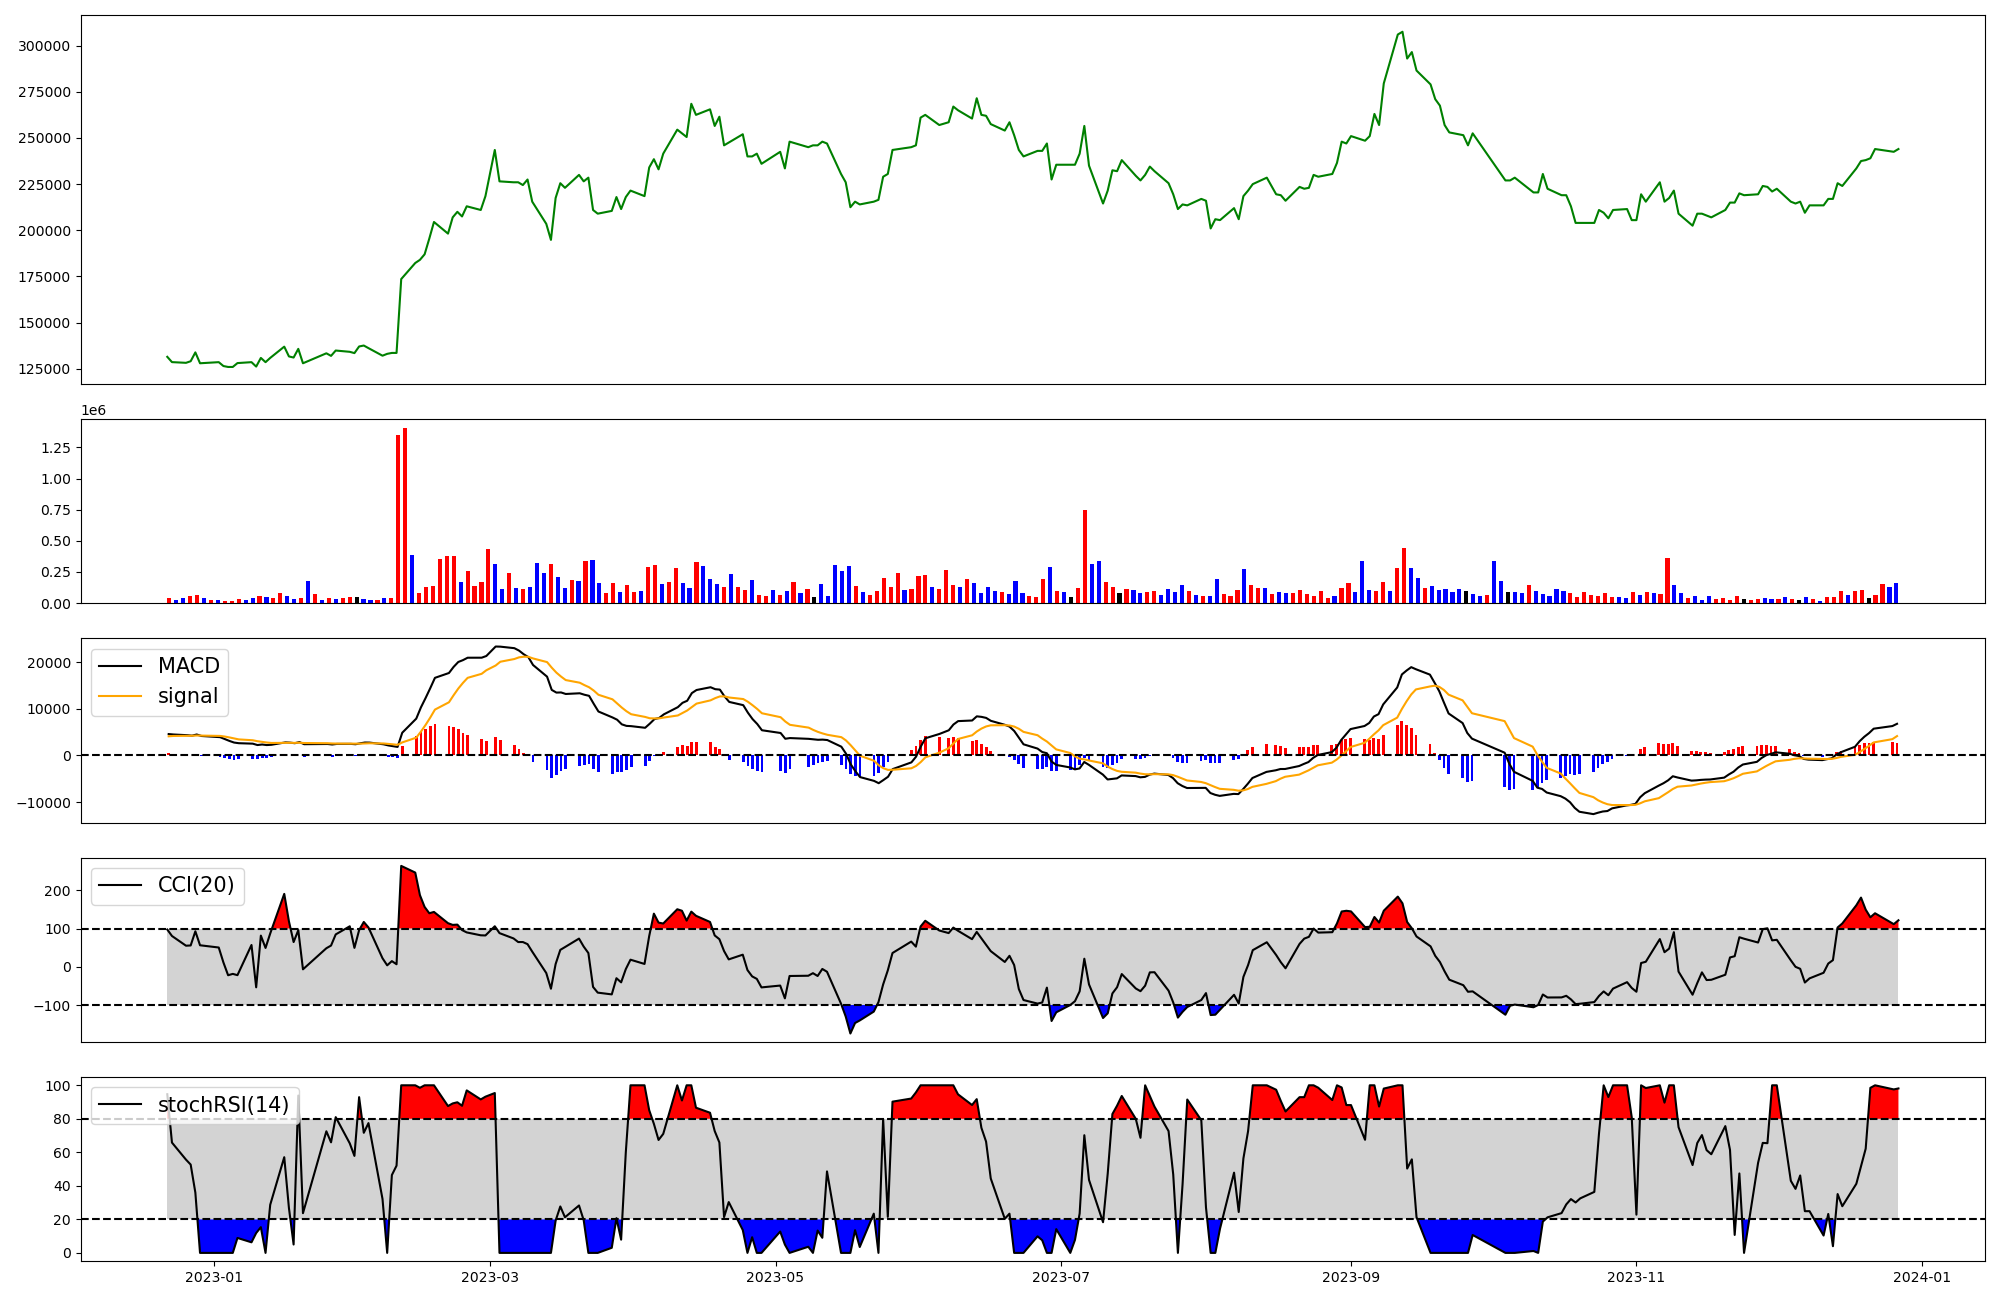The image size is (2000, 1300).
Task: Click the stochRSI(14) legend entry
Action: (x=222, y=1105)
